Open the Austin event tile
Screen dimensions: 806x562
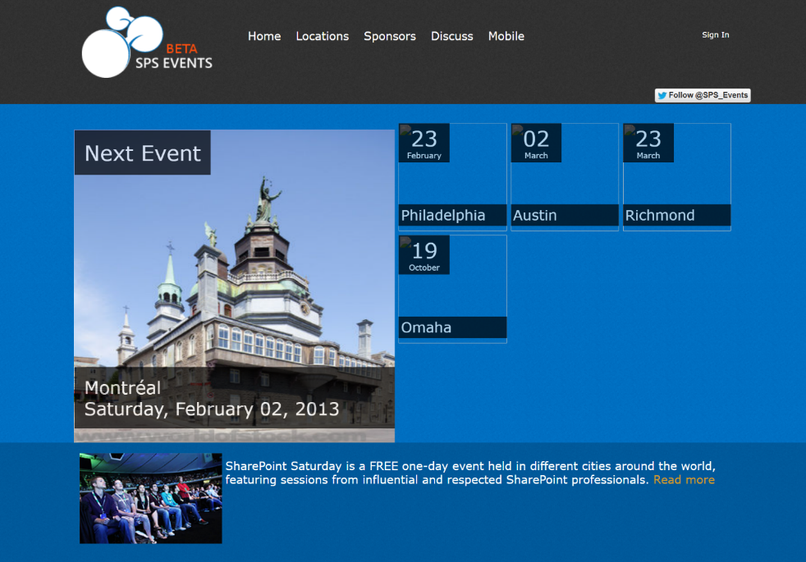click(564, 177)
